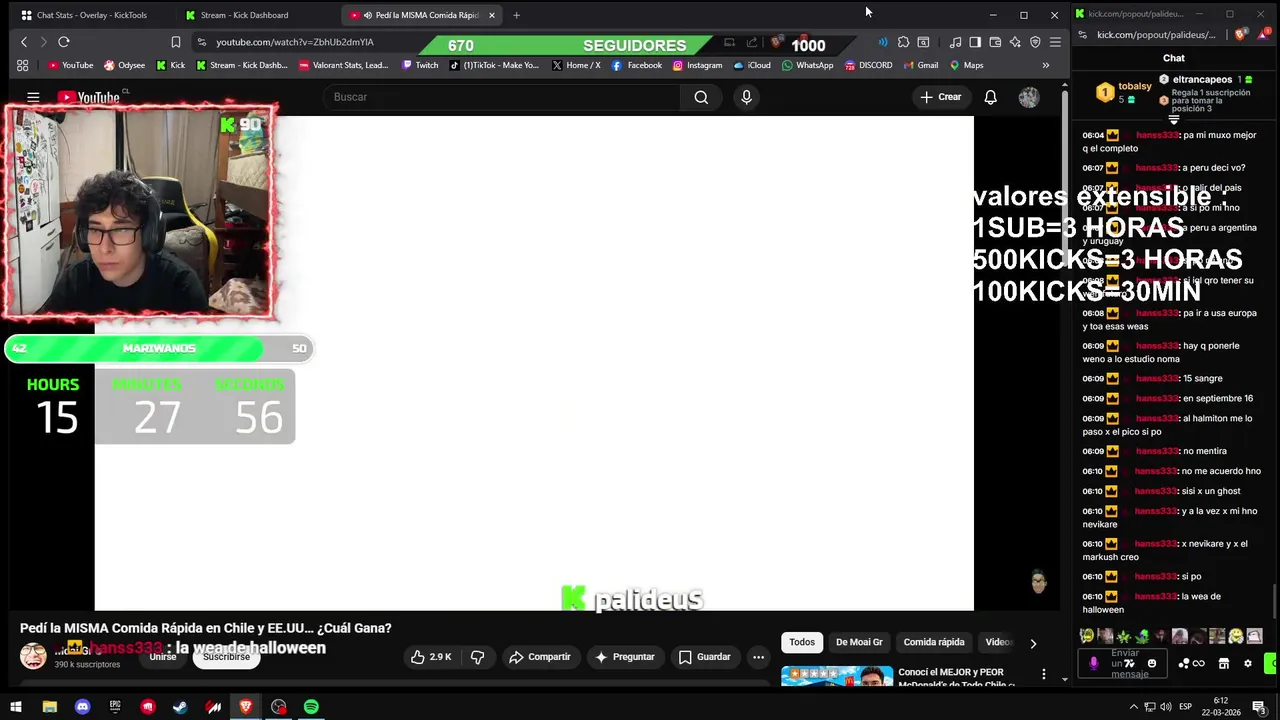Open the Brave wallet icon
This screenshot has width=1280, height=720.
[x=995, y=42]
